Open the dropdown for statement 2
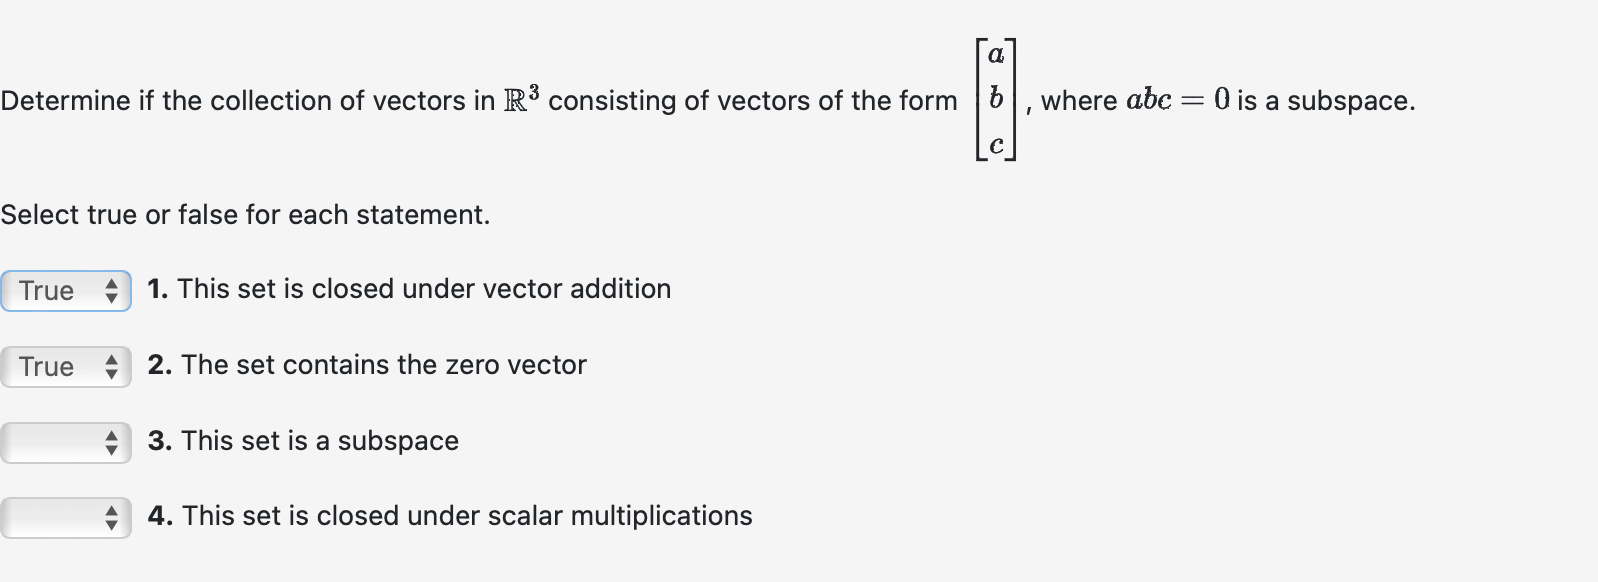 point(65,367)
